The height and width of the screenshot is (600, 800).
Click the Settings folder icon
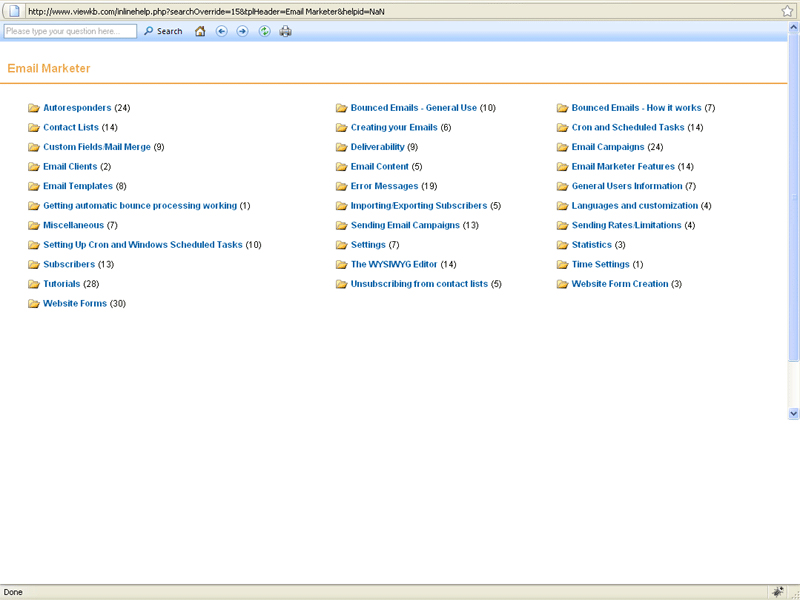tap(341, 244)
